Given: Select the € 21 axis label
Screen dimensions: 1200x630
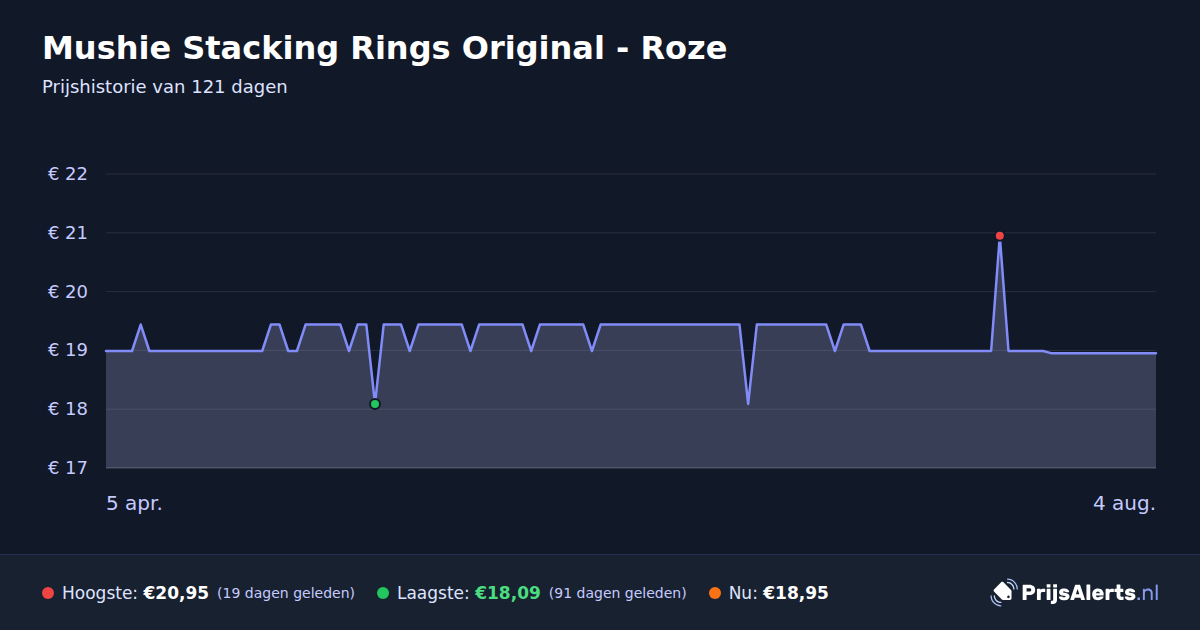Looking at the screenshot, I should click(68, 233).
